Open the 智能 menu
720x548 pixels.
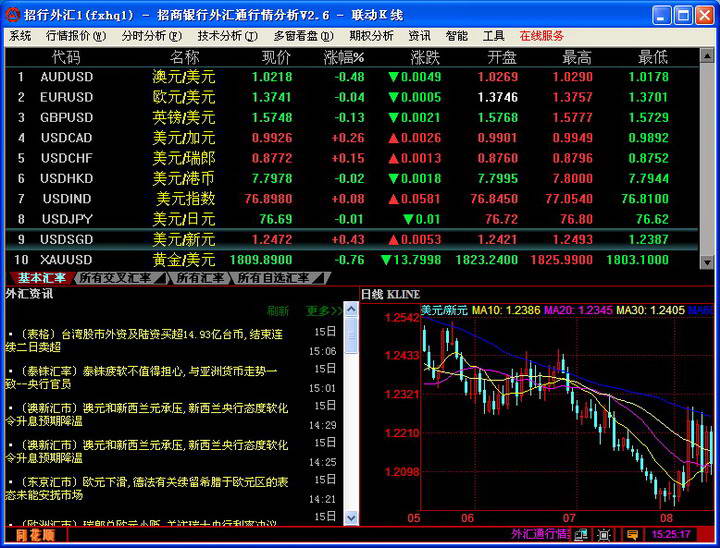pyautogui.click(x=457, y=36)
